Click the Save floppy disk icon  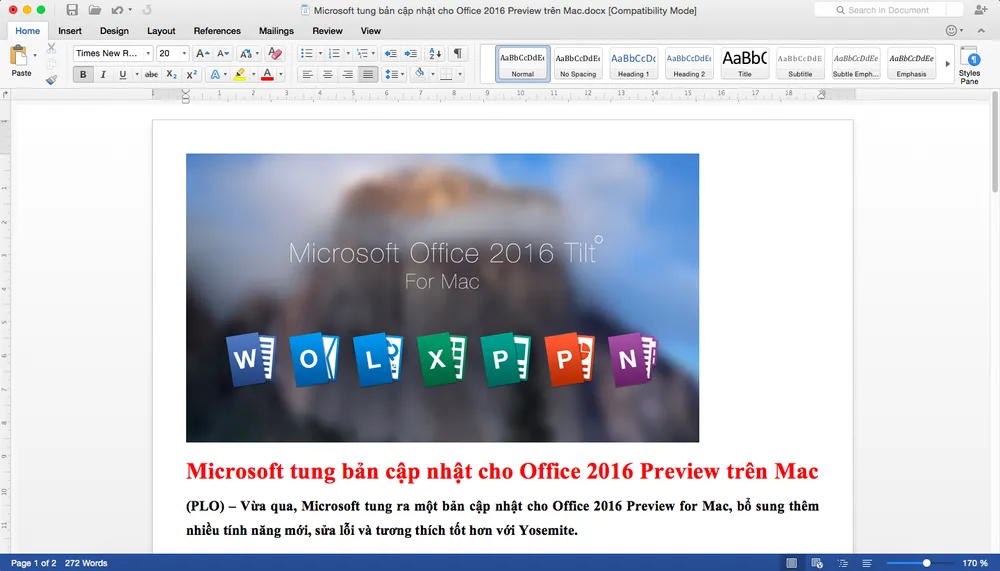click(72, 10)
